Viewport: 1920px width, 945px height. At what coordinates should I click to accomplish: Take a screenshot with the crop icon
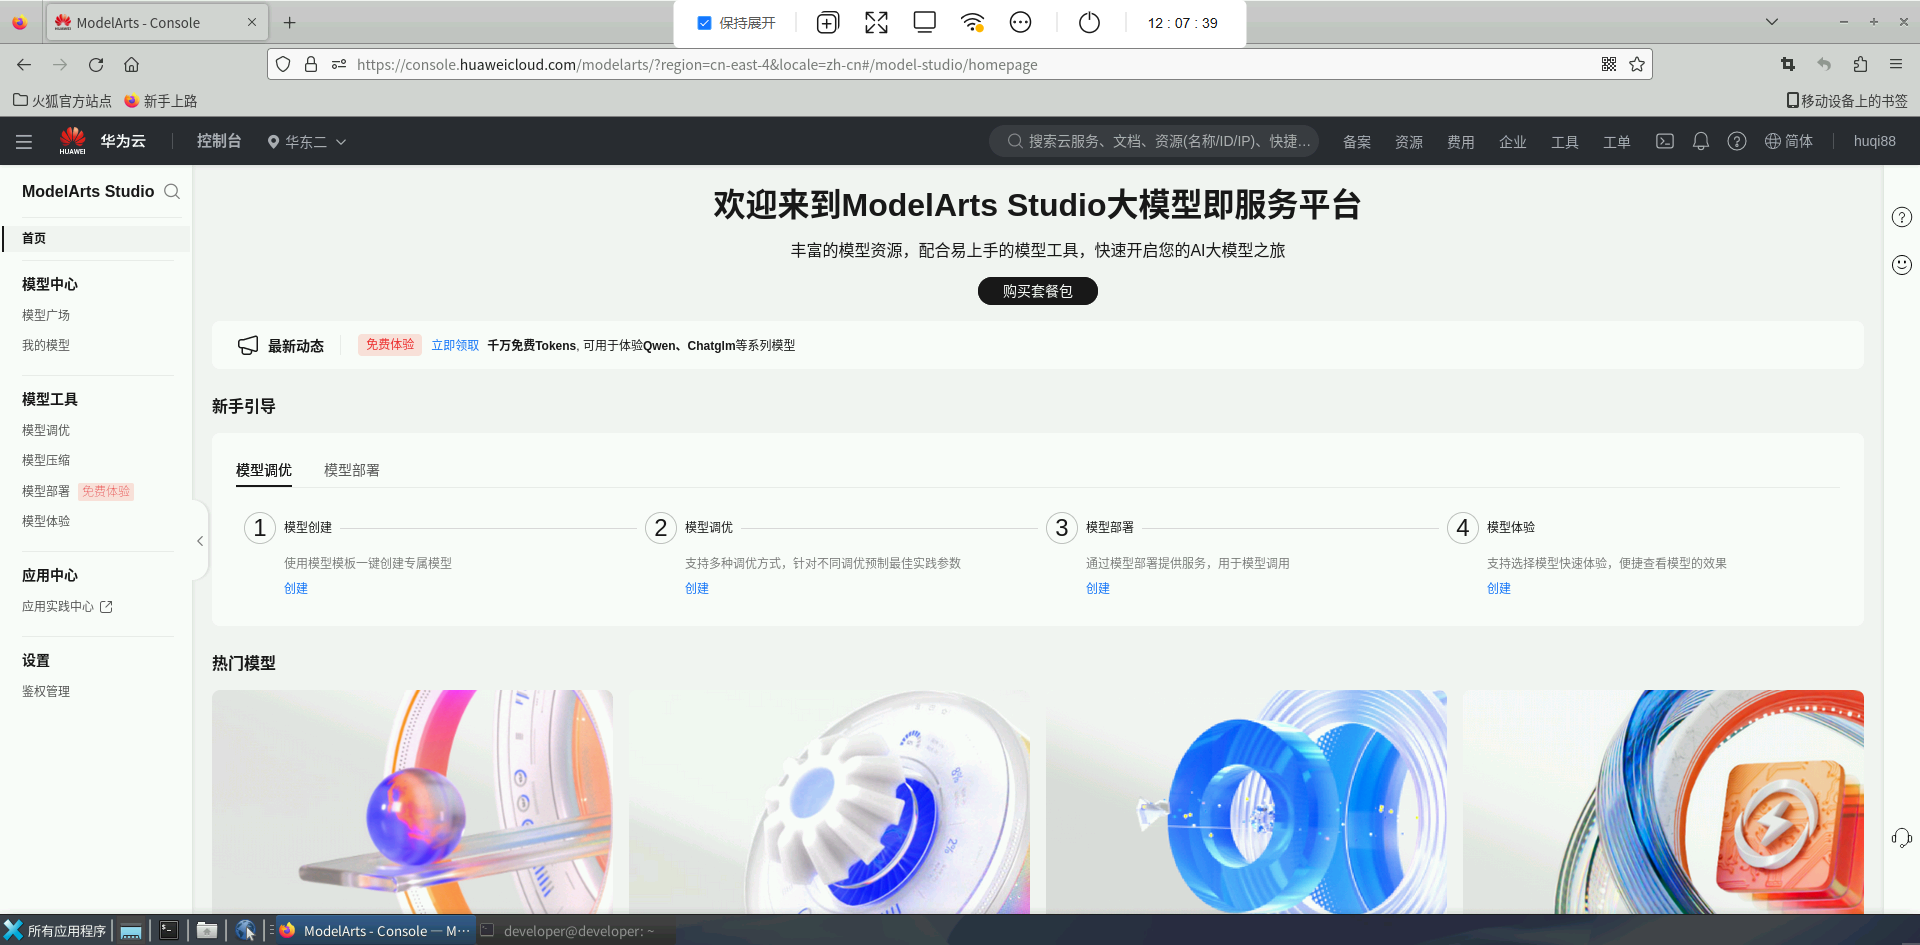[x=1788, y=64]
